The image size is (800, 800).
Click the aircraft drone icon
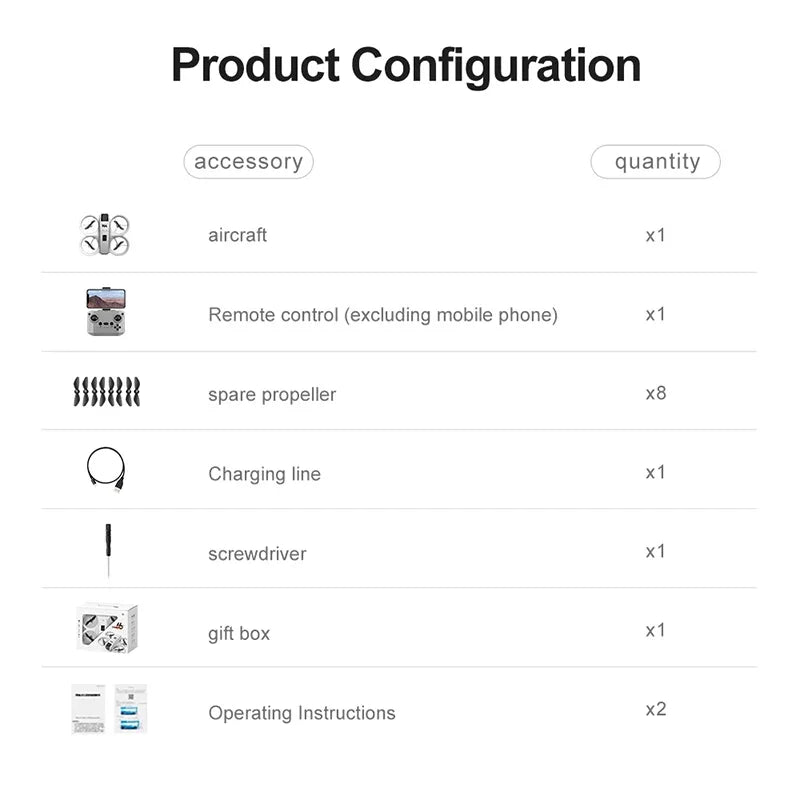[x=105, y=235]
